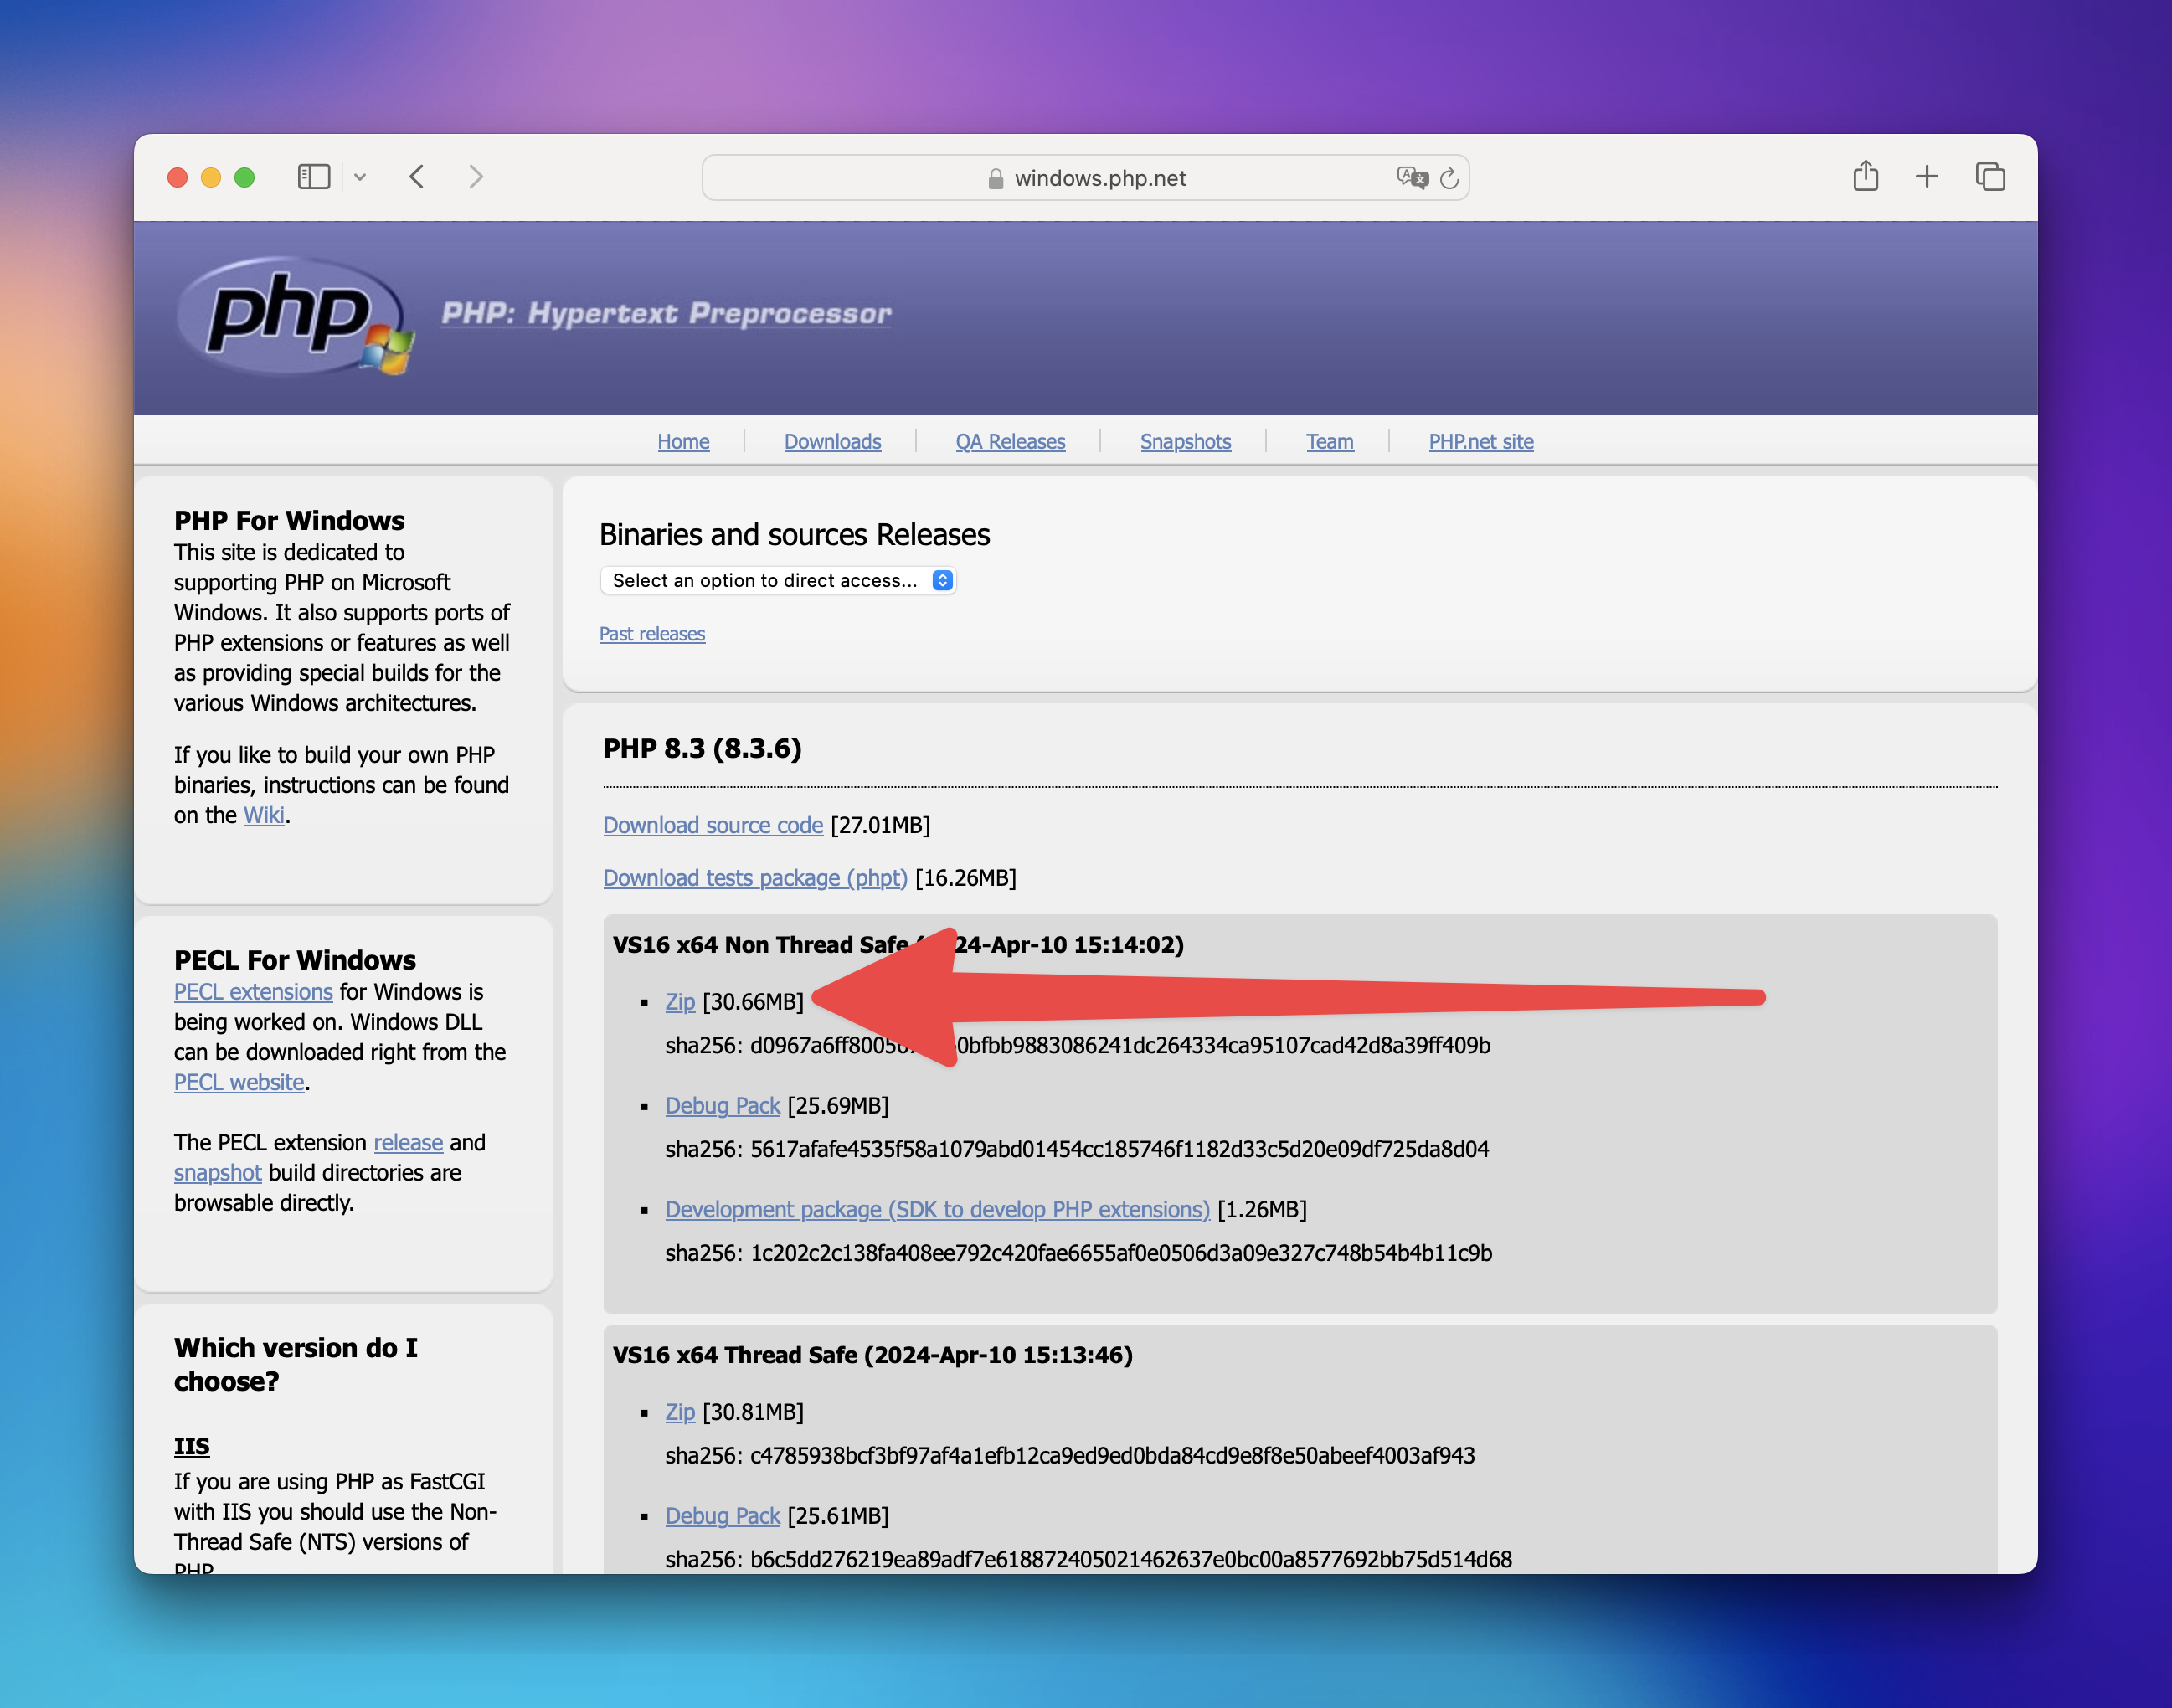Go back with the back arrow
The width and height of the screenshot is (2172, 1708).
tap(417, 177)
